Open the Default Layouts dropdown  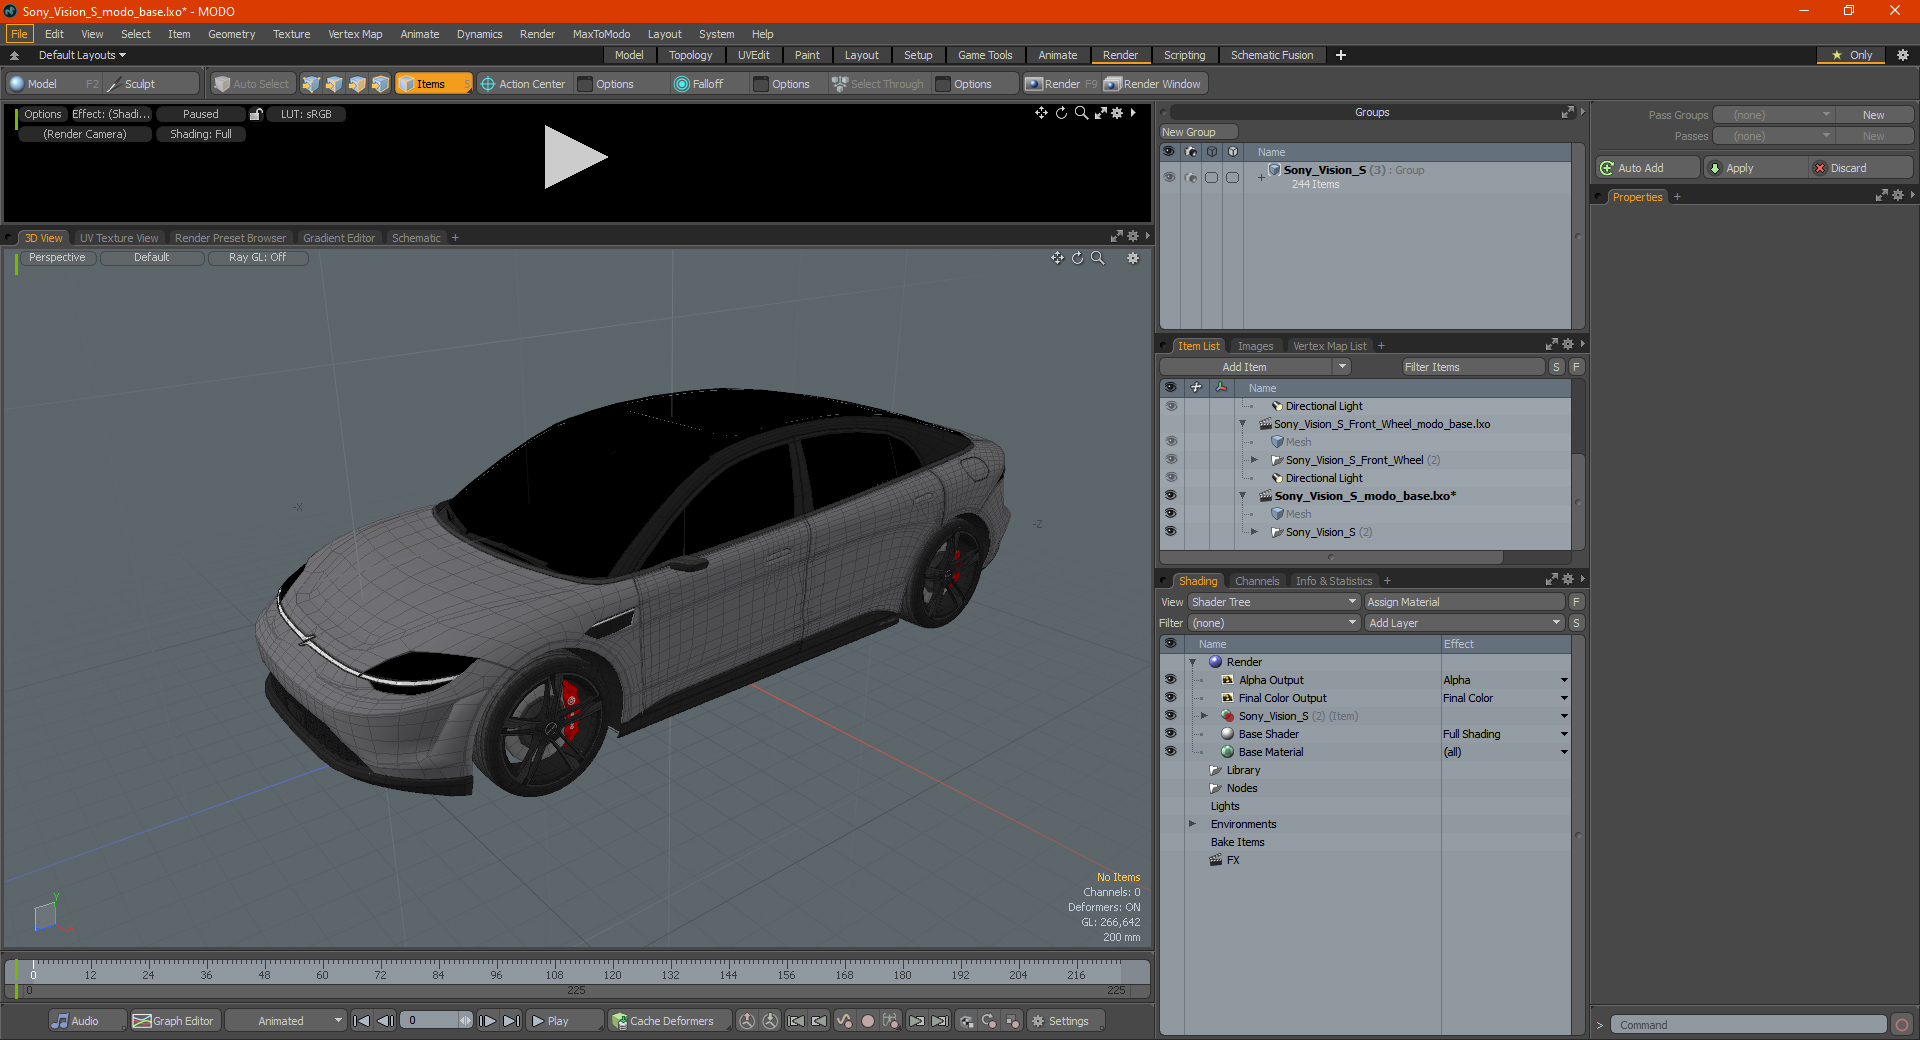click(x=82, y=55)
